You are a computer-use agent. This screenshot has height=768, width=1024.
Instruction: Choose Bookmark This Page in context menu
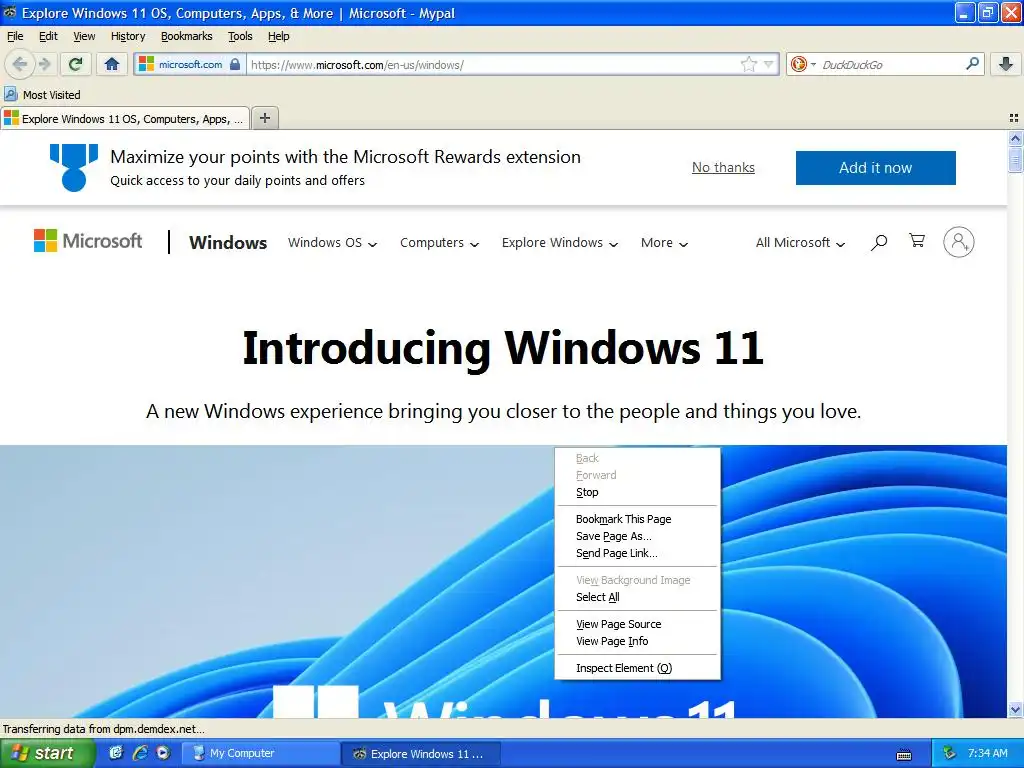[637, 519]
